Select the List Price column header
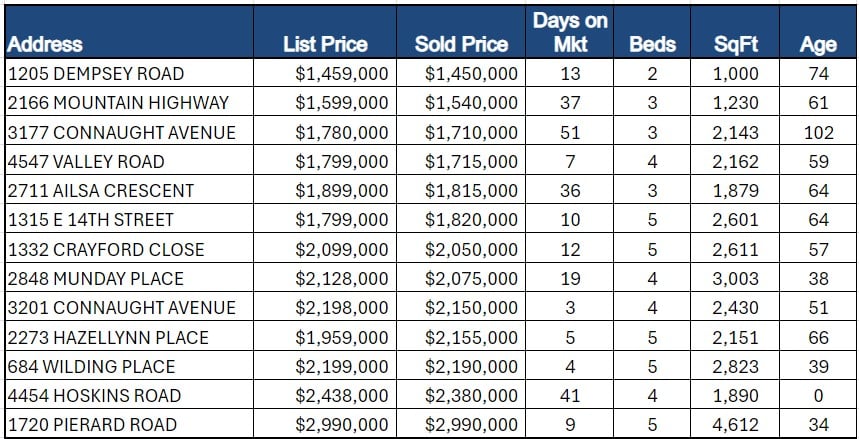This screenshot has width=859, height=439. coord(325,44)
